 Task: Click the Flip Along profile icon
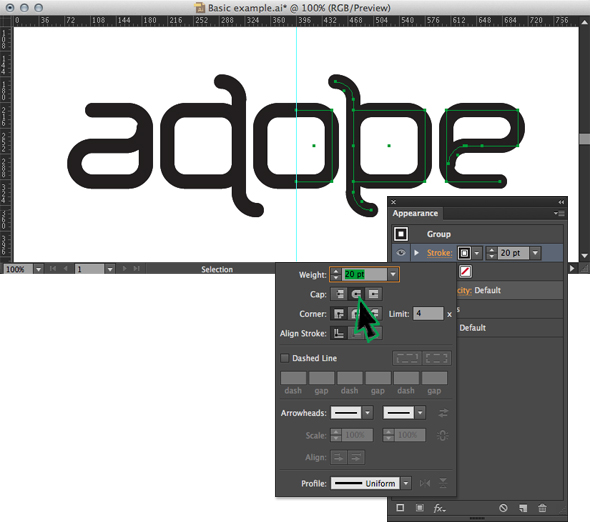(x=425, y=483)
